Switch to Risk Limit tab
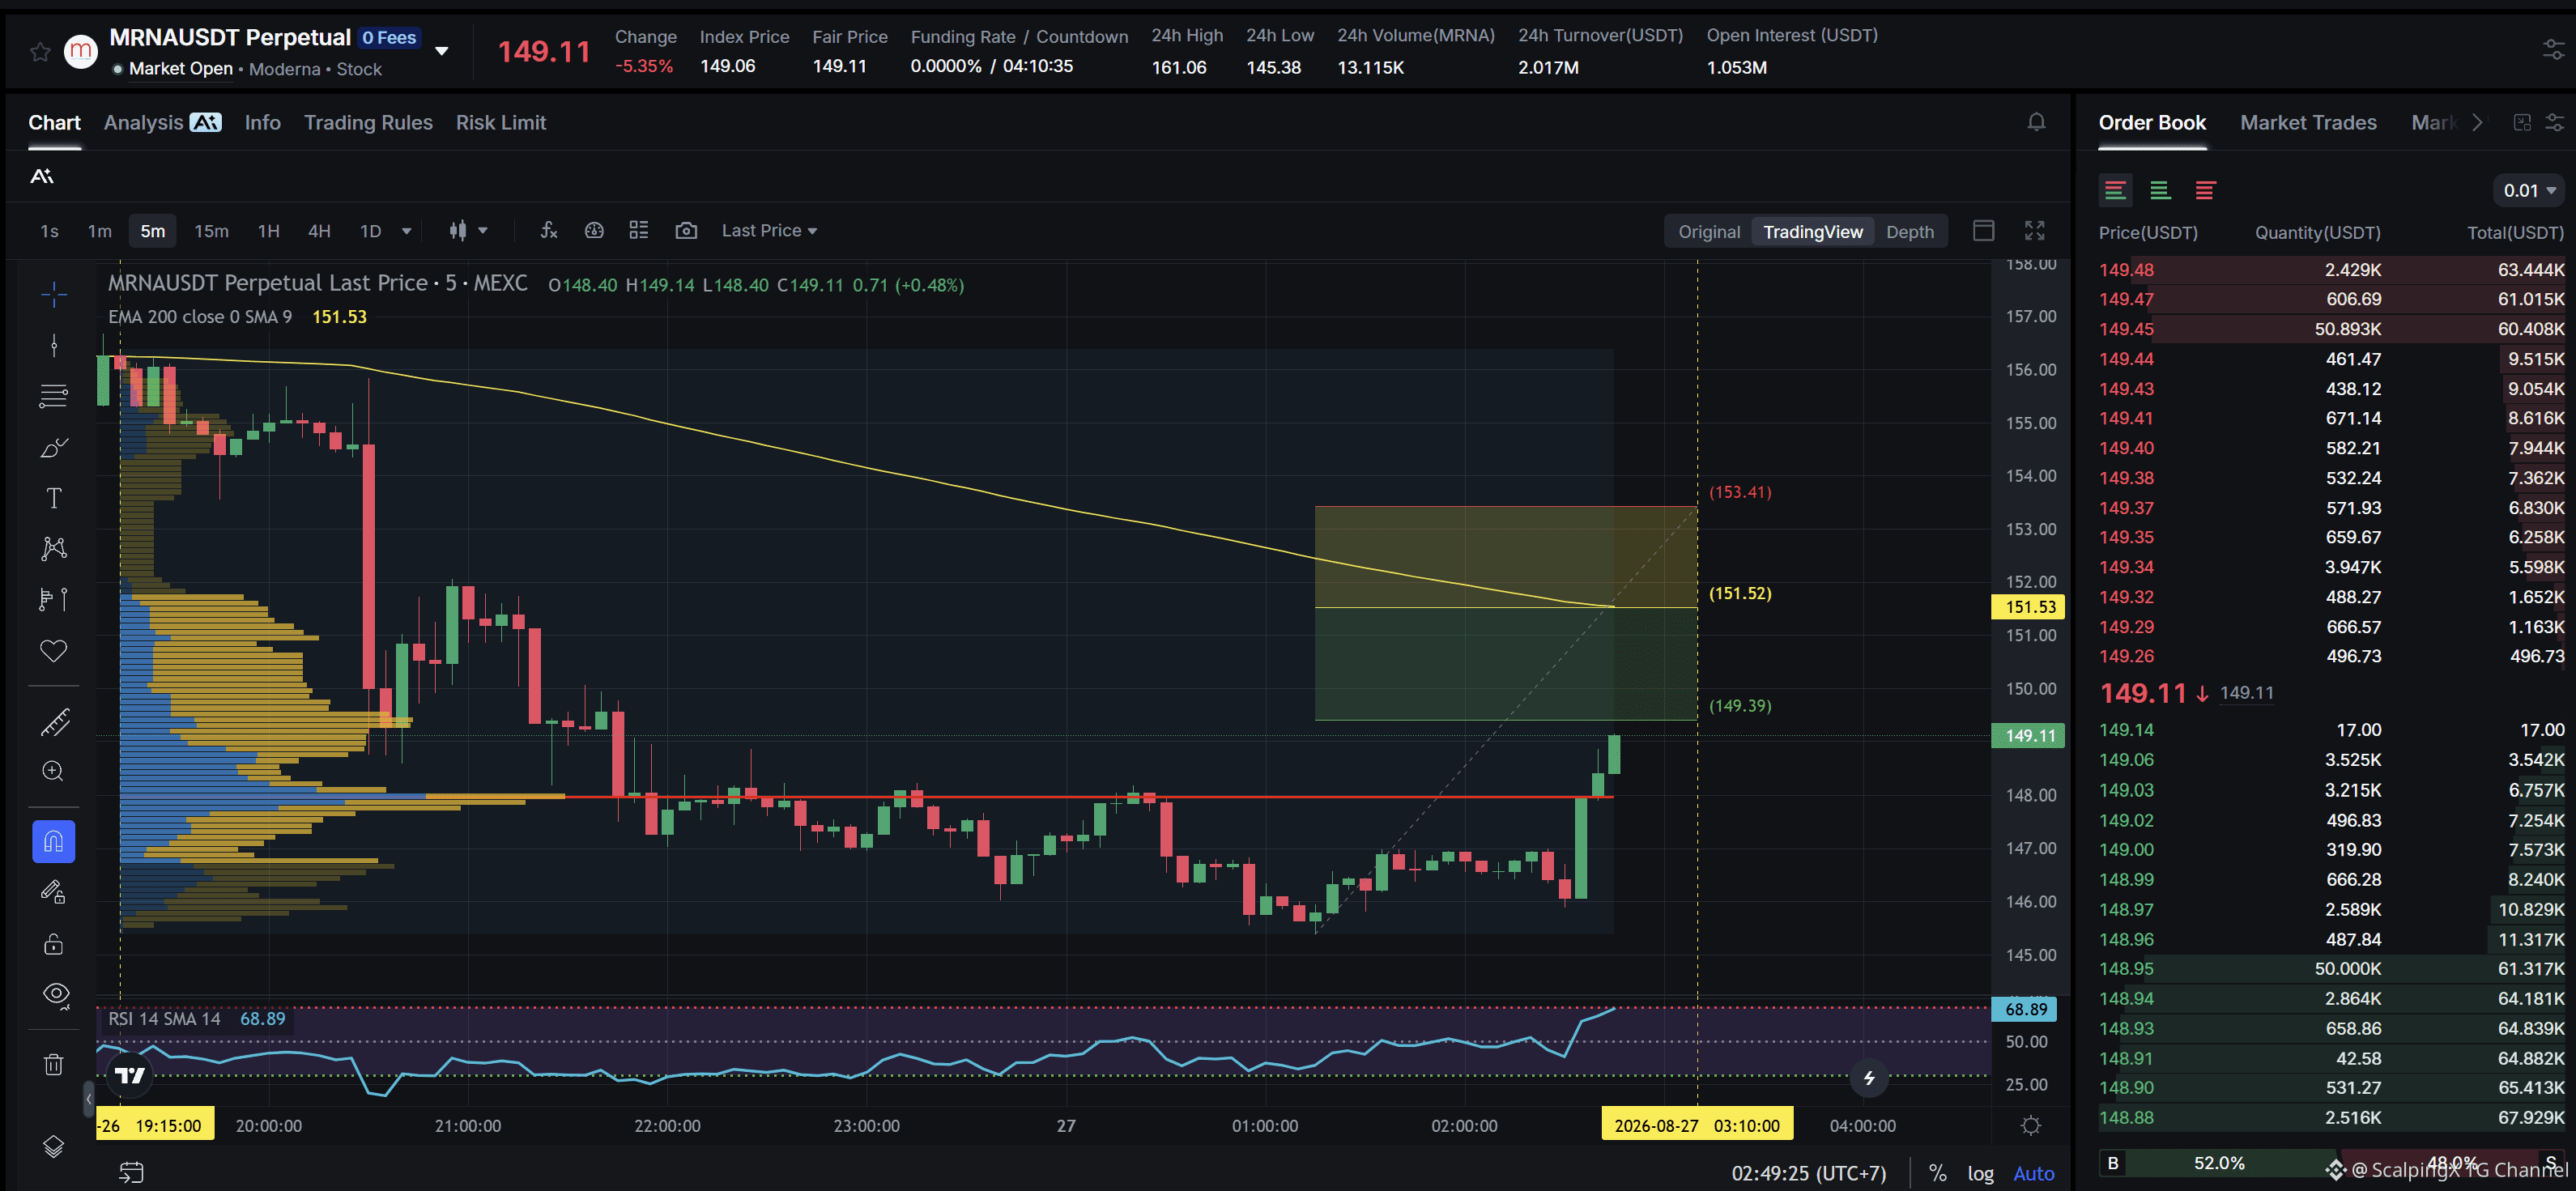This screenshot has height=1191, width=2576. pyautogui.click(x=501, y=122)
